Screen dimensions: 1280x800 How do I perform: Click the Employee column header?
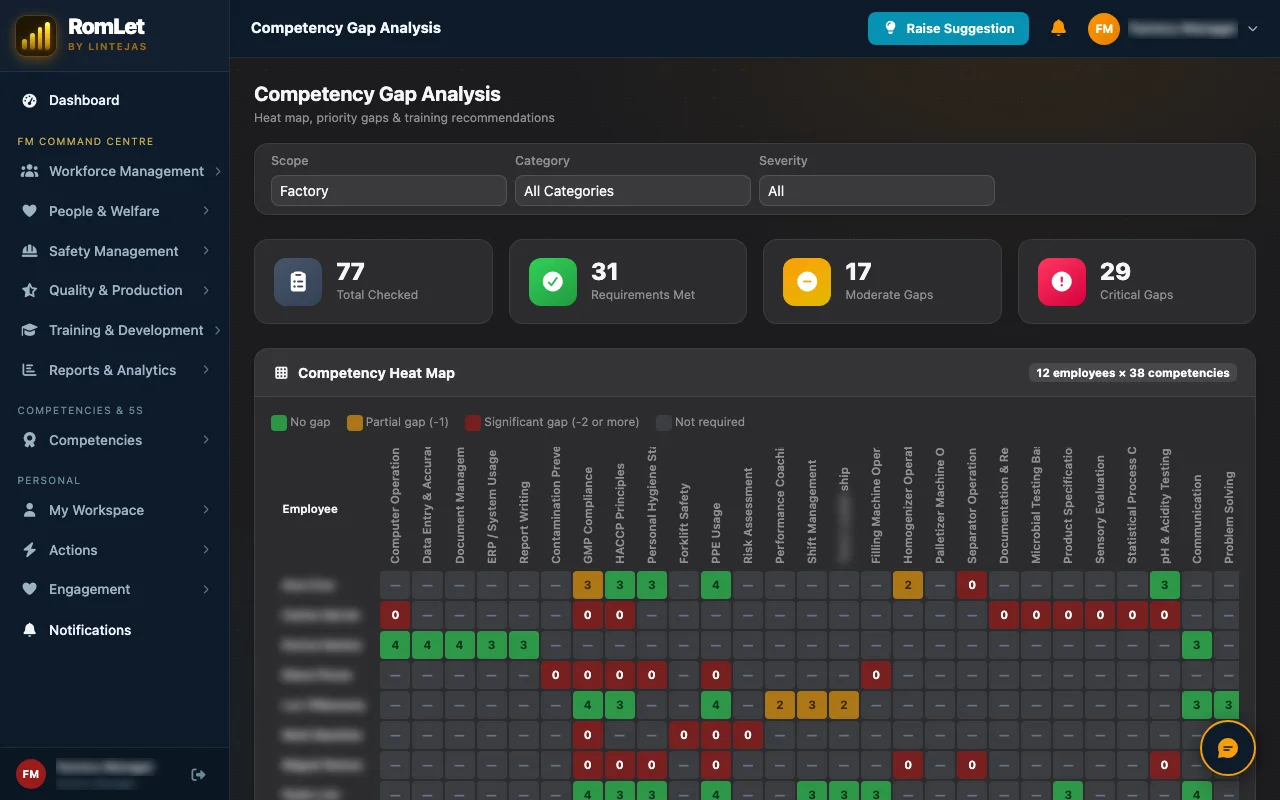click(310, 509)
